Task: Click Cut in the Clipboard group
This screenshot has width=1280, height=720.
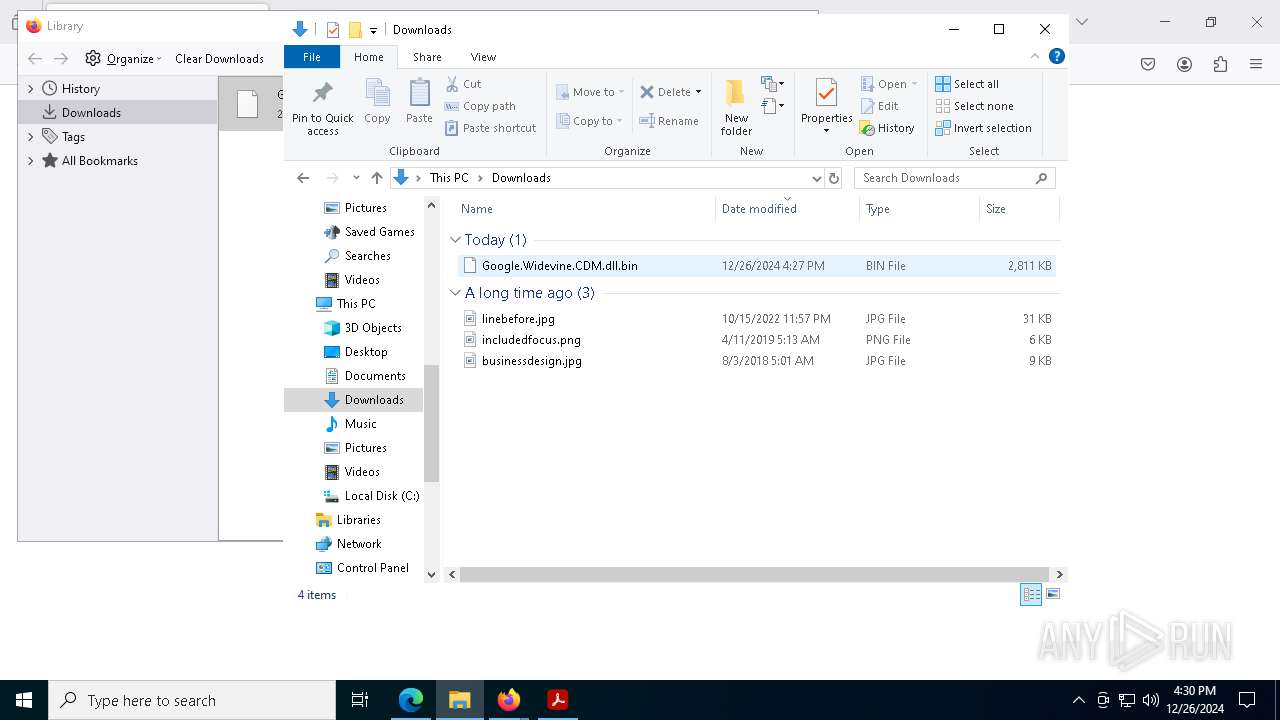Action: [x=463, y=84]
